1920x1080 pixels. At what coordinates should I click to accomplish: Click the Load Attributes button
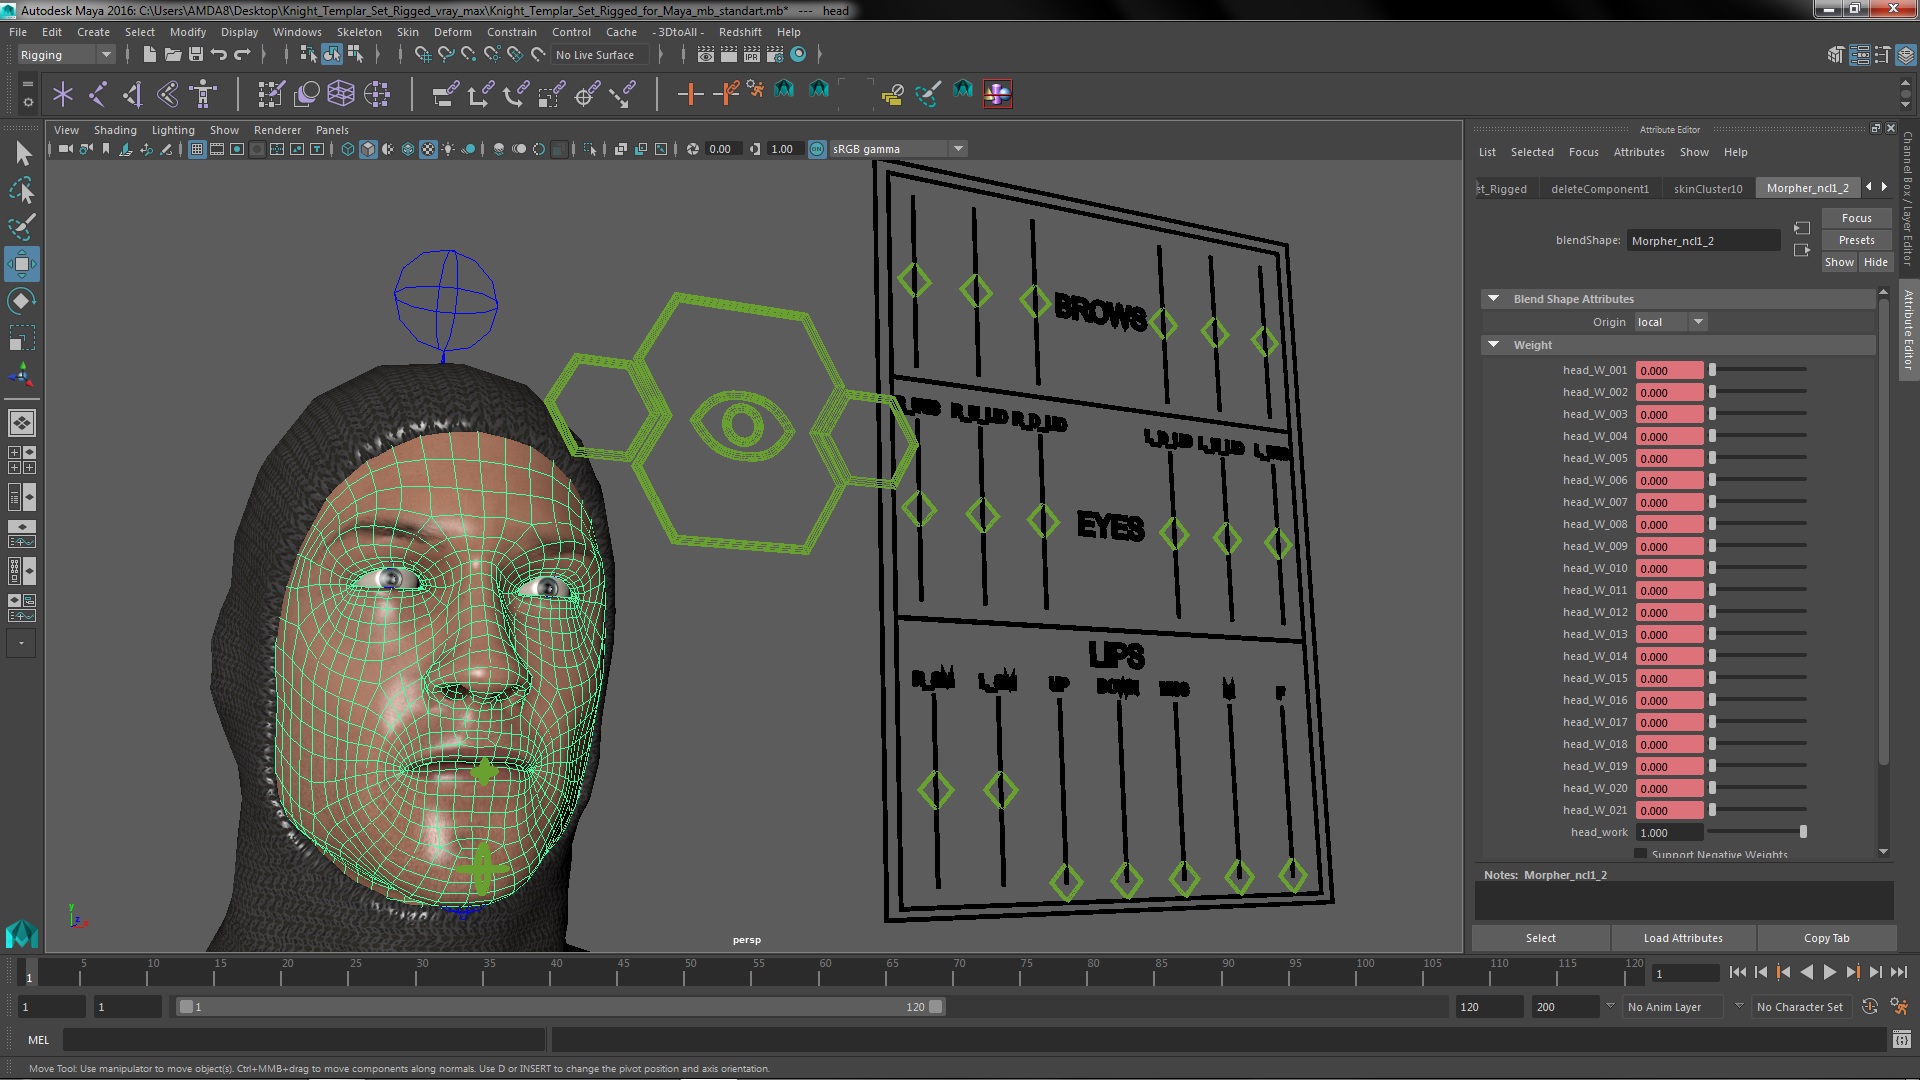tap(1683, 938)
